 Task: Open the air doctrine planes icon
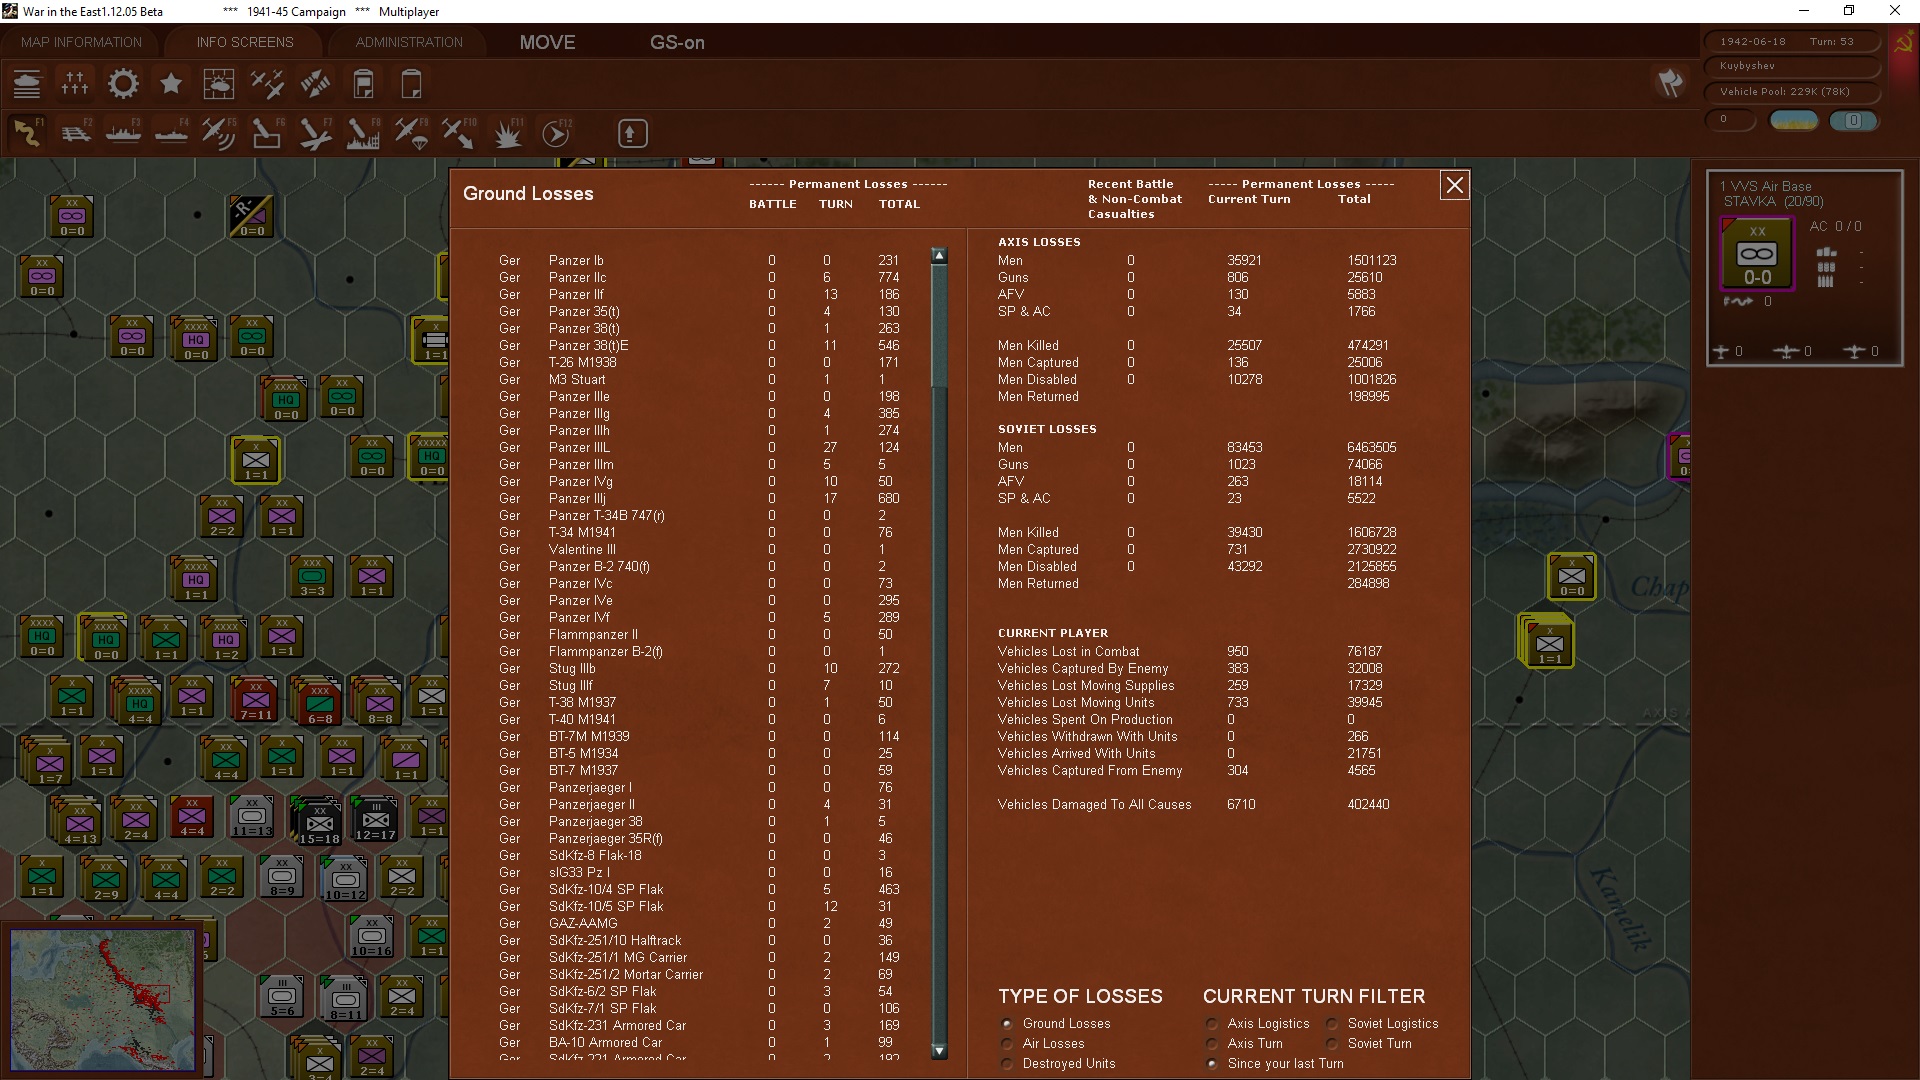267,84
